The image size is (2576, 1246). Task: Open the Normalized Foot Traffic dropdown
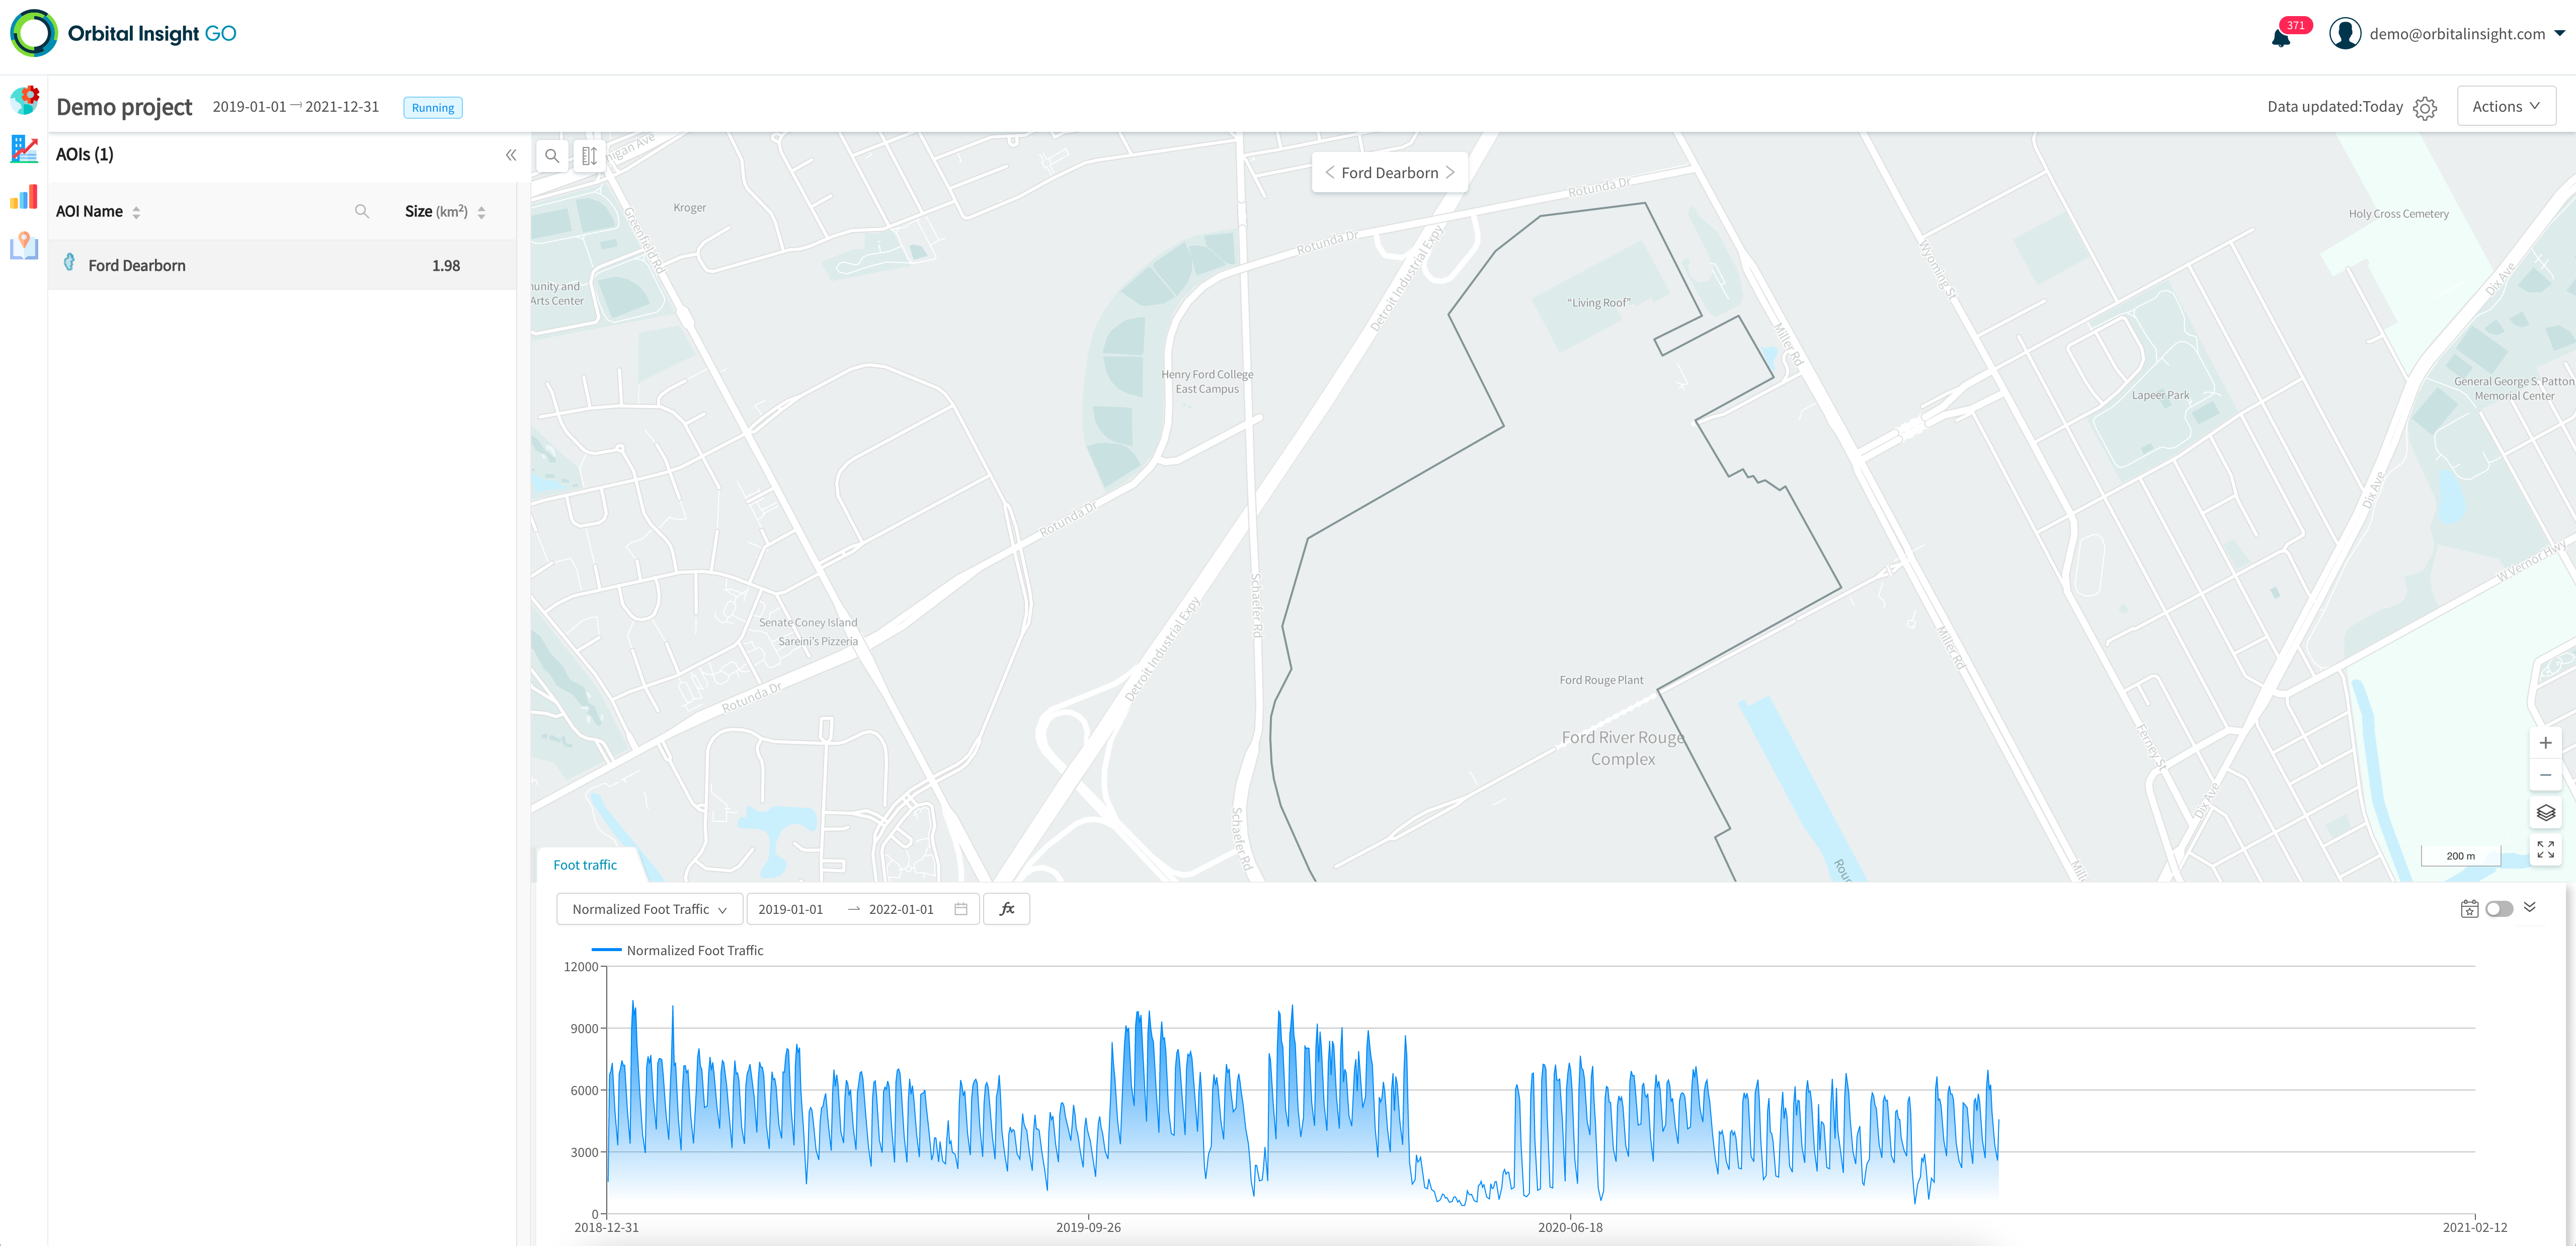coord(649,909)
